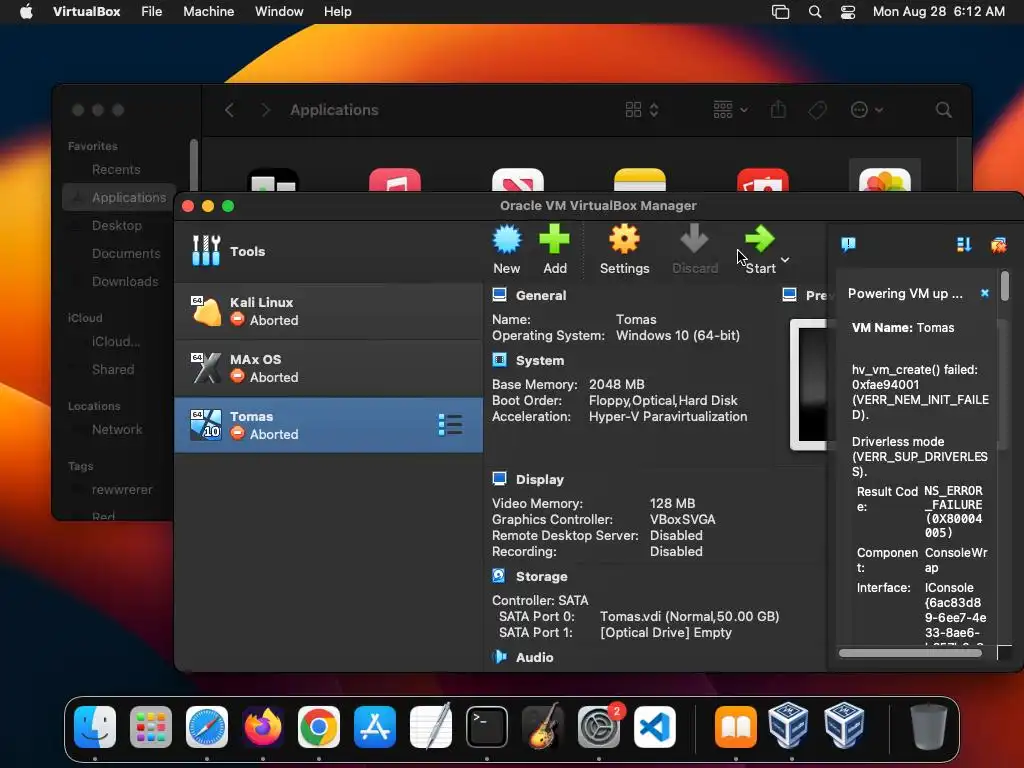This screenshot has width=1024, height=768.
Task: Click the Finder search icon
Action: tap(943, 110)
